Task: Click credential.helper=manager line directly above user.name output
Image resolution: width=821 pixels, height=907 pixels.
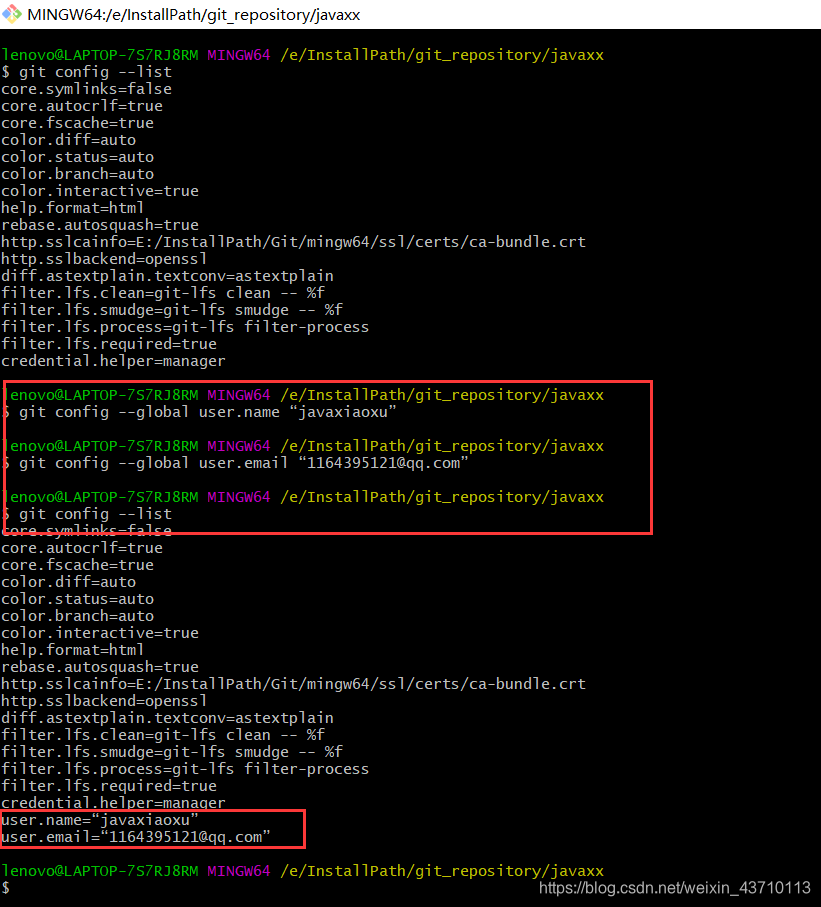Action: (113, 803)
